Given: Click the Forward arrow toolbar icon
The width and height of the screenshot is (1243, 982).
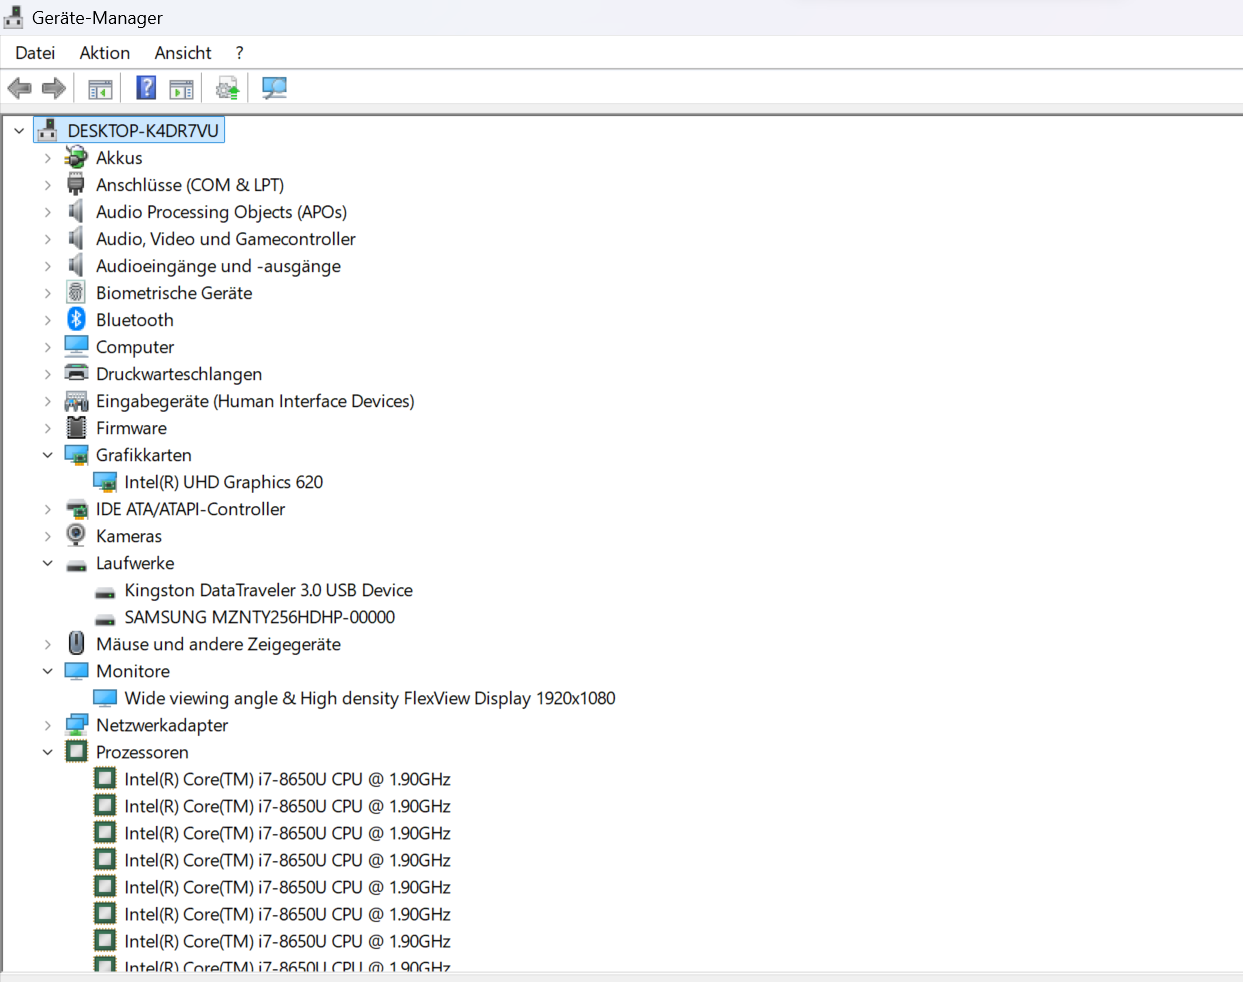Looking at the screenshot, I should [54, 88].
